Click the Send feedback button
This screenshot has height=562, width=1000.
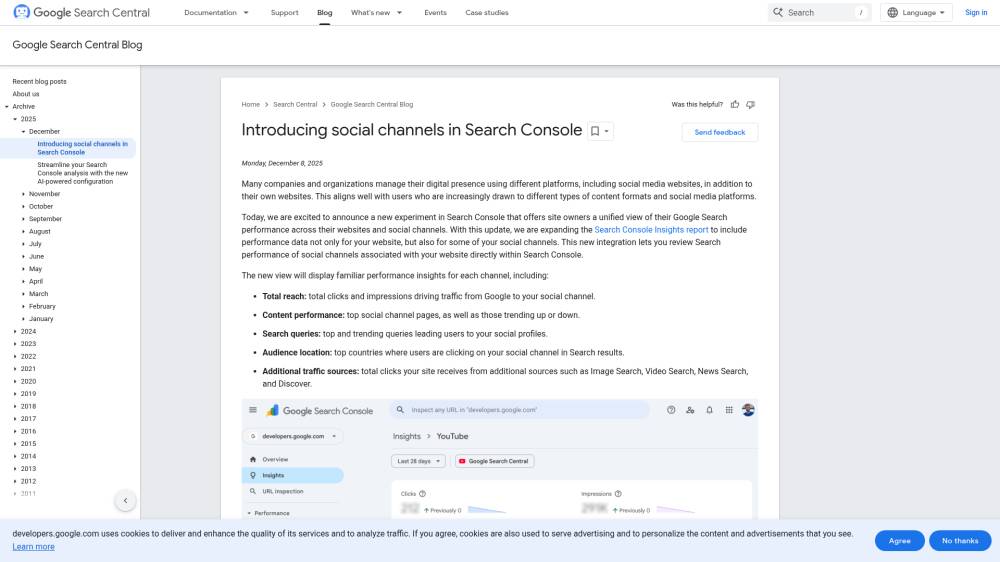719,132
